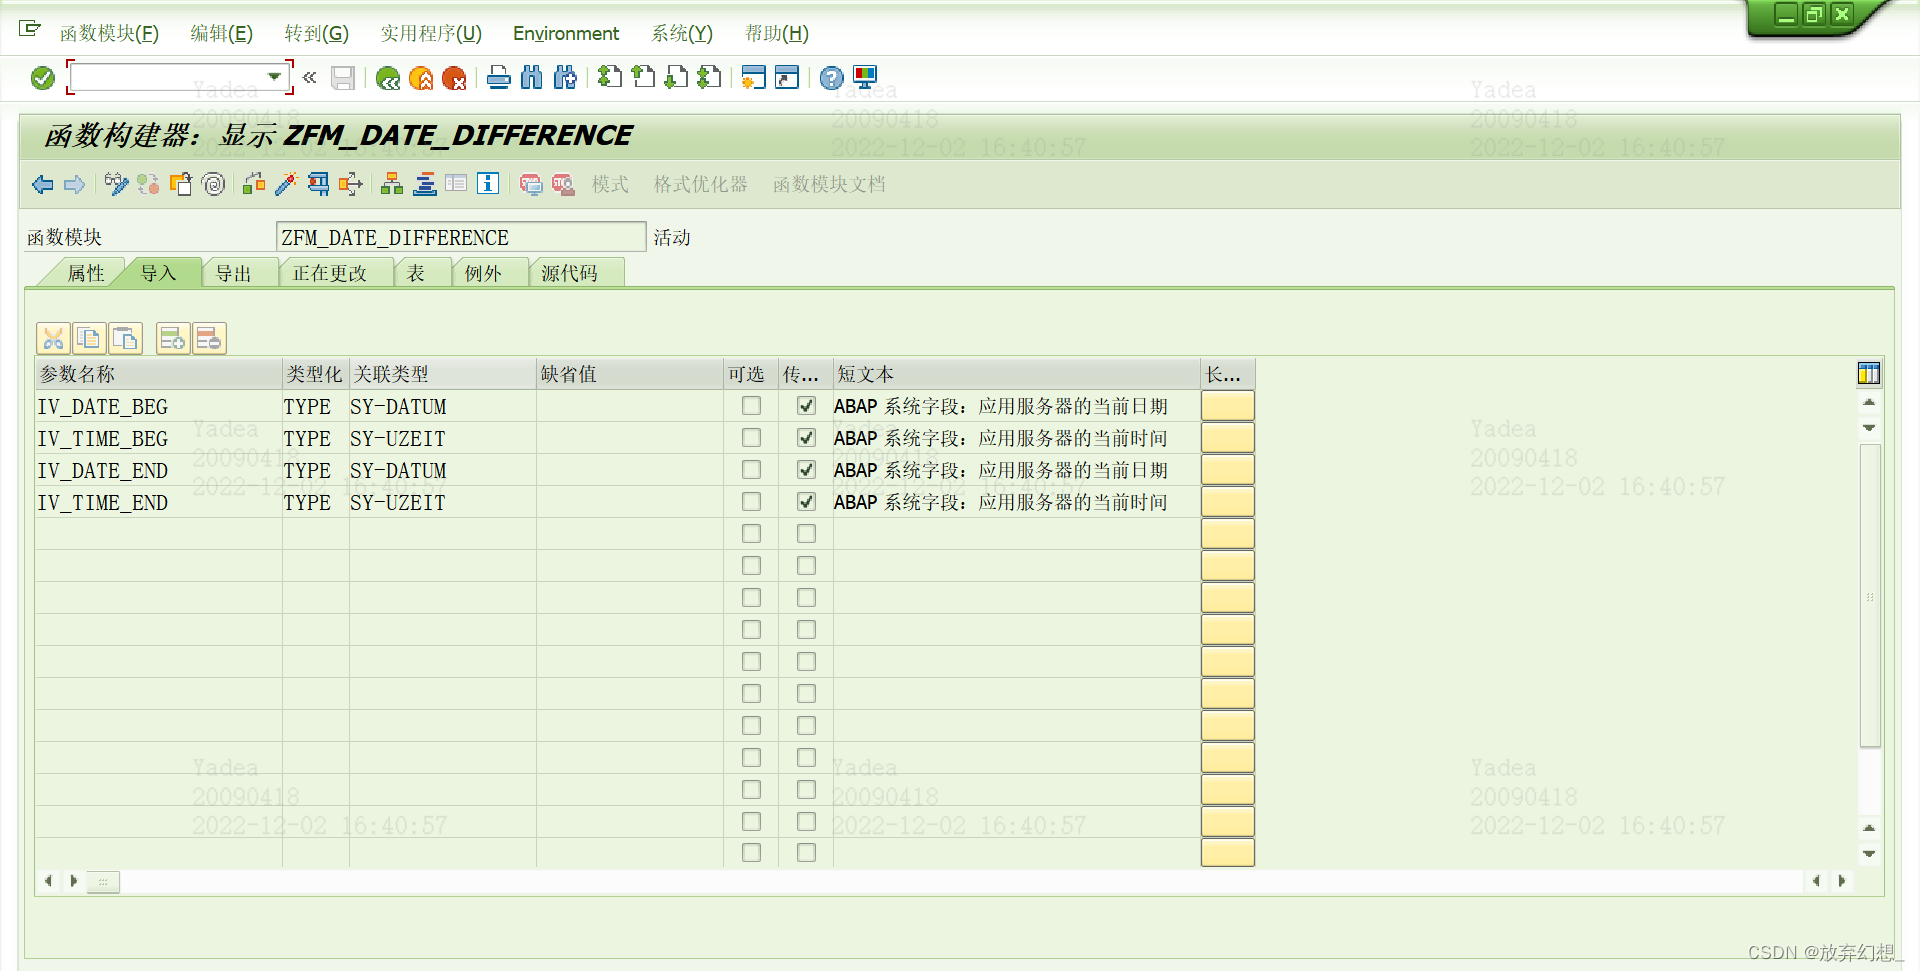Toggle Optional checkbox for IV_TIME_END
Screen dimensions: 1920x971
pyautogui.click(x=751, y=502)
